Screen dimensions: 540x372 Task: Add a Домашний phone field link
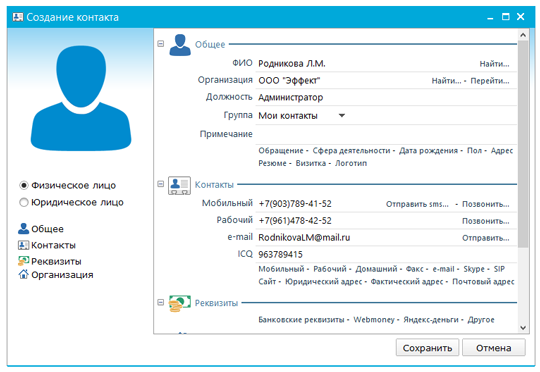pyautogui.click(x=376, y=269)
